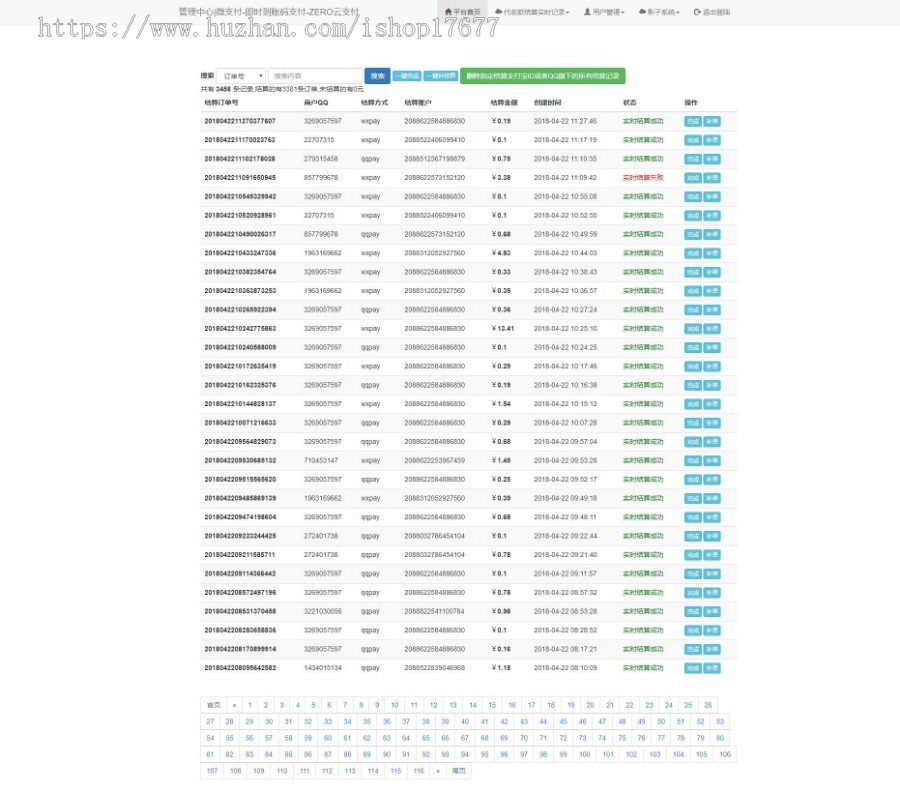This screenshot has width=900, height=791.
Task: Go to pagination page 1
Action: (x=250, y=705)
